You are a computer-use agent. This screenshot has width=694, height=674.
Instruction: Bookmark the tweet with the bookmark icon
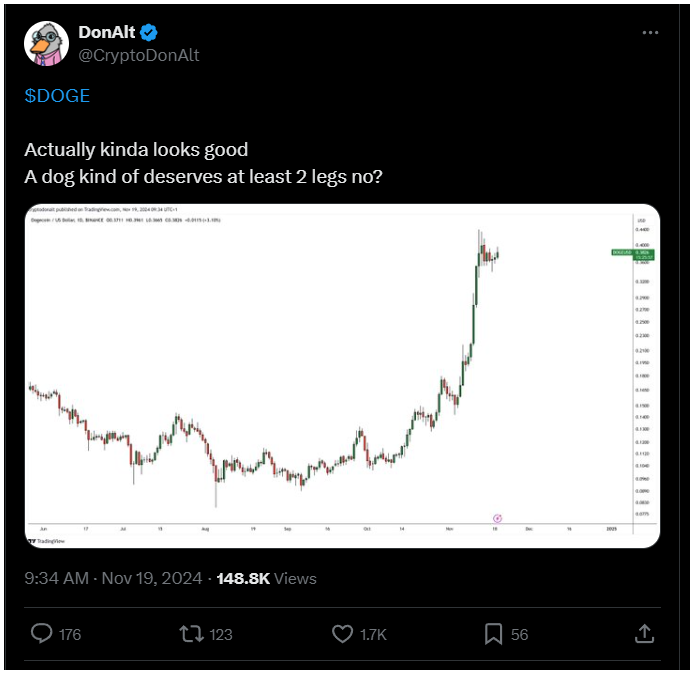pos(493,634)
